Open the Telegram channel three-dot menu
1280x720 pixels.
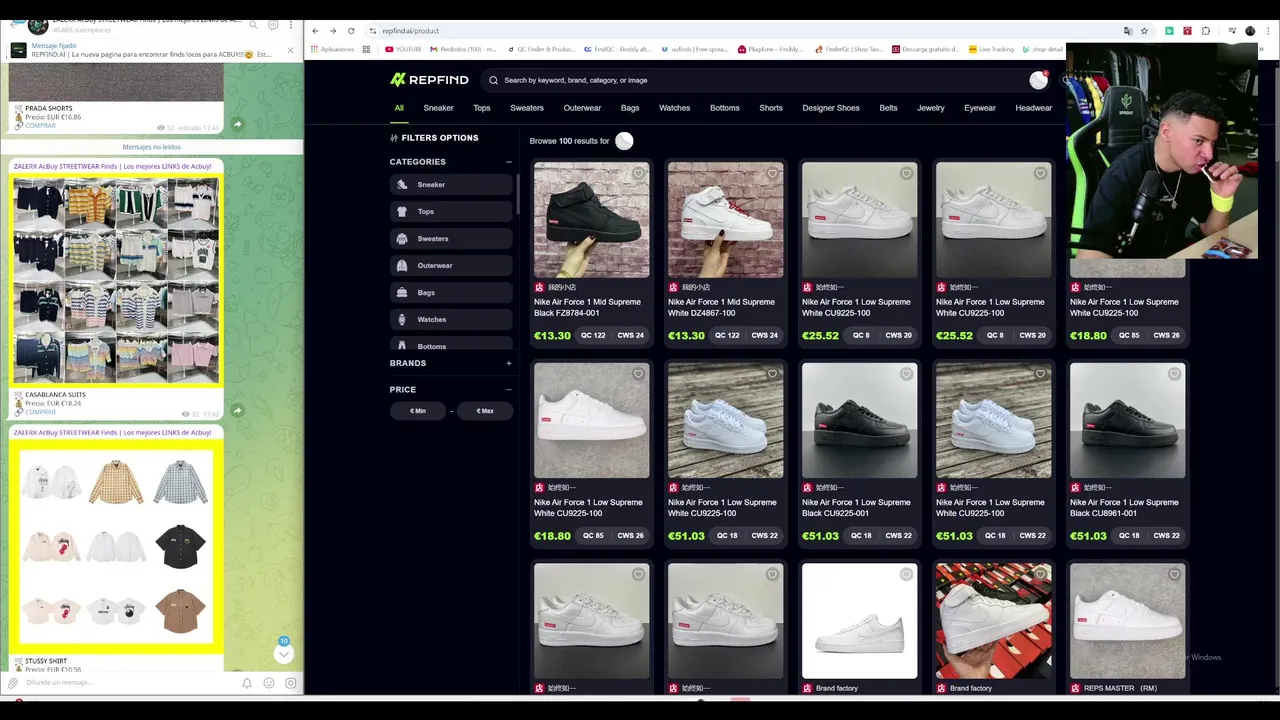click(x=291, y=25)
